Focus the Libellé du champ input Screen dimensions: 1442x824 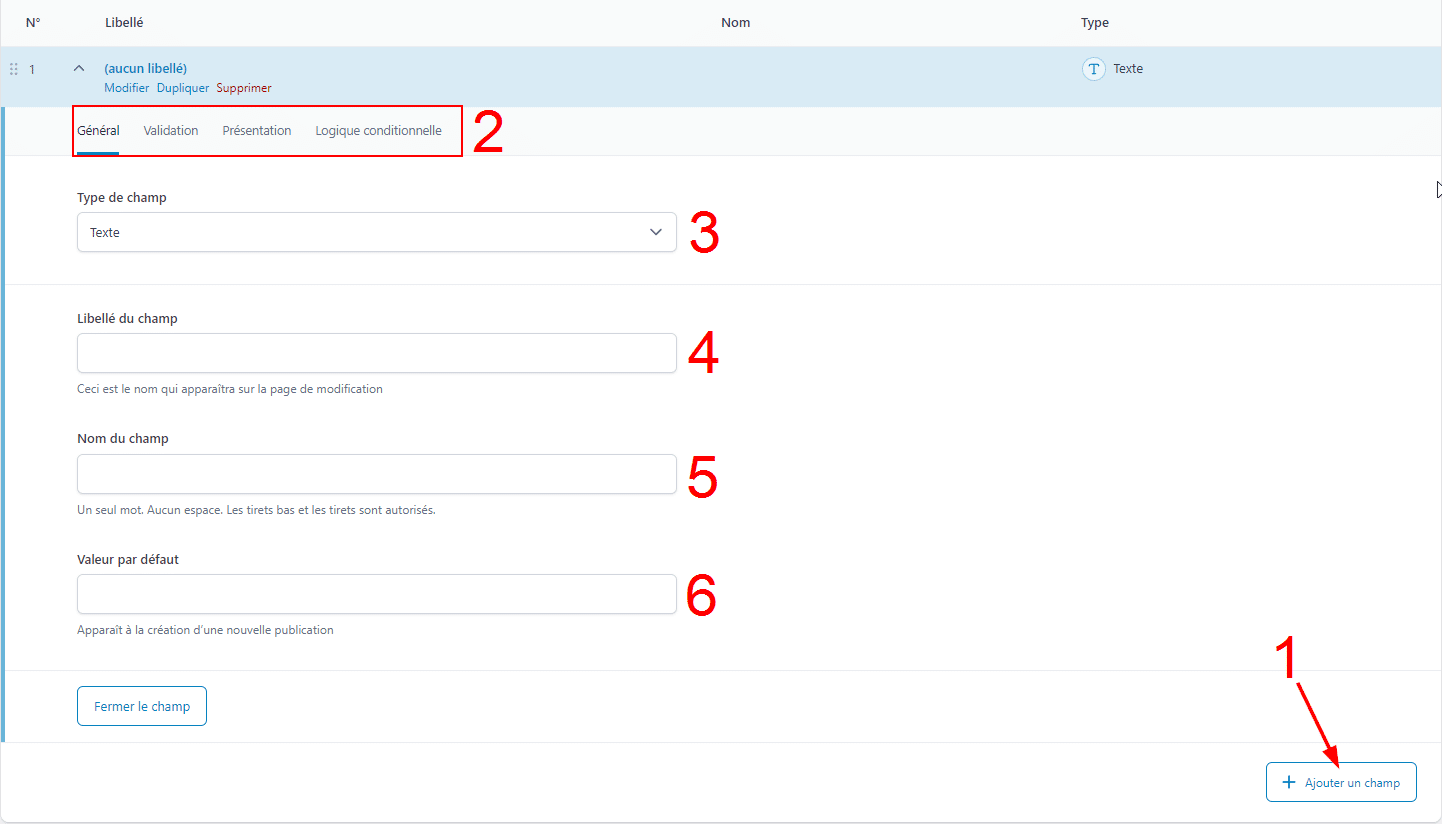click(376, 353)
